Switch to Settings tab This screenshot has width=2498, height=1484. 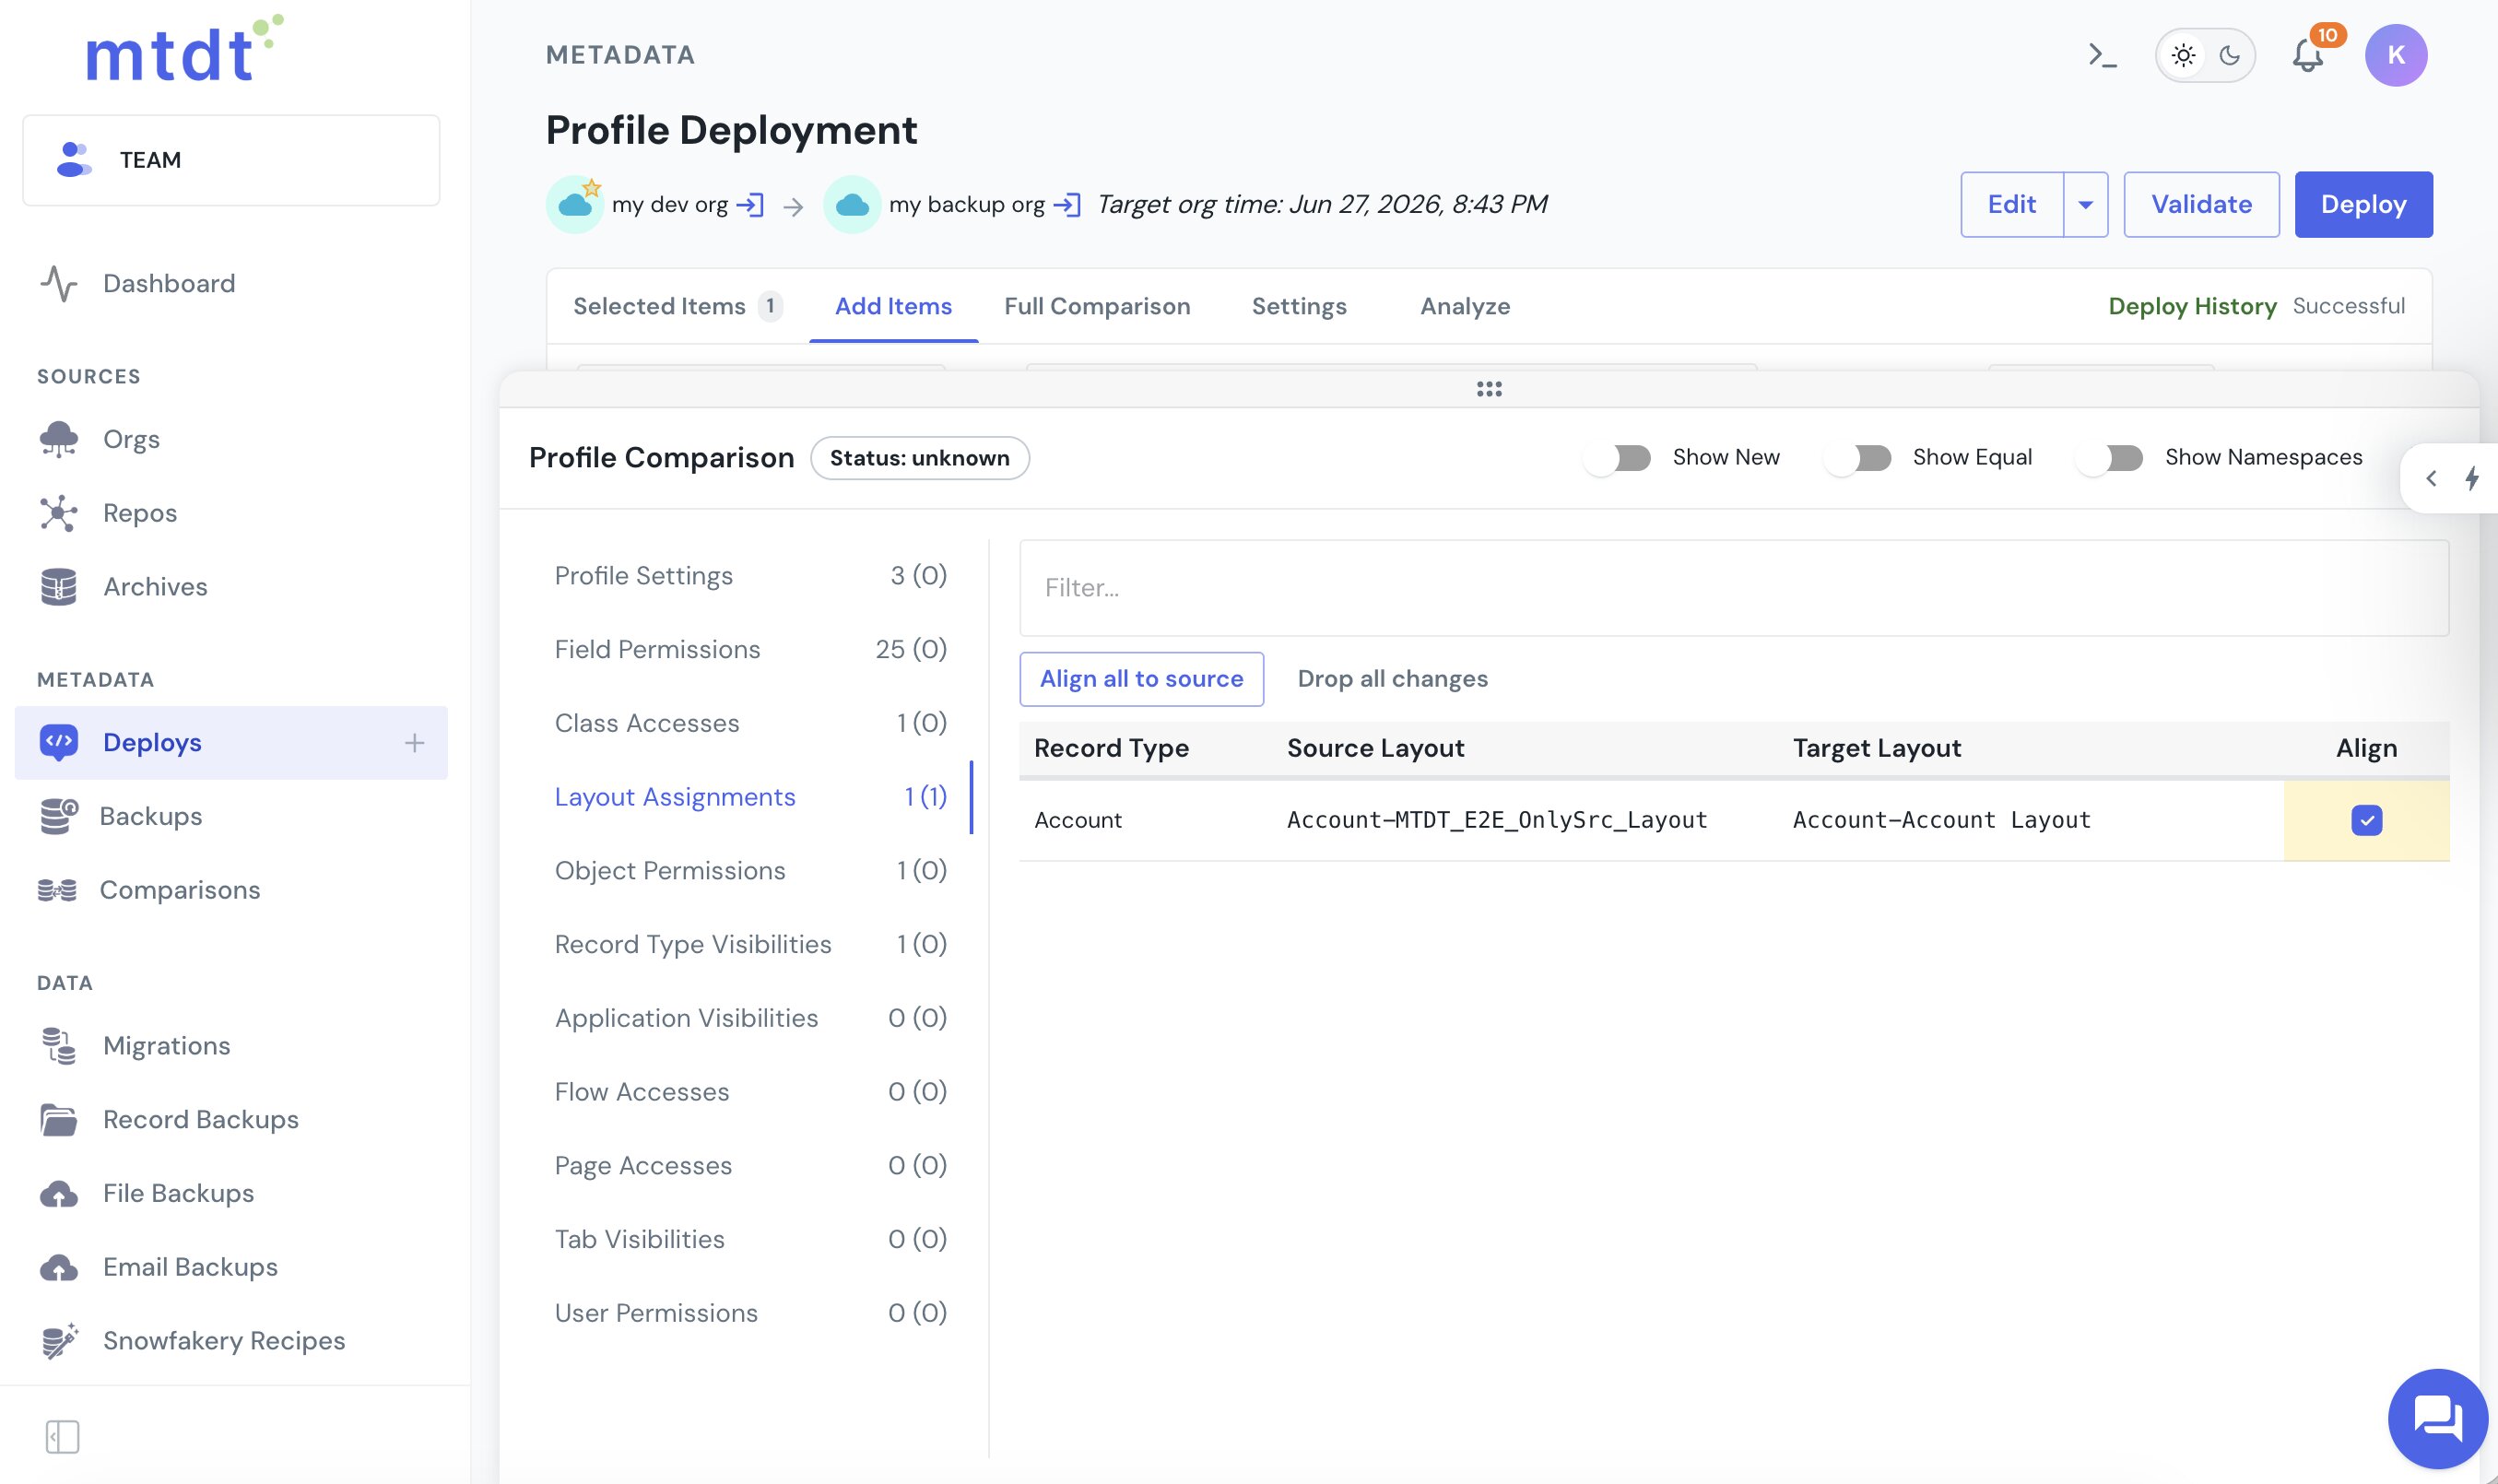(1299, 306)
